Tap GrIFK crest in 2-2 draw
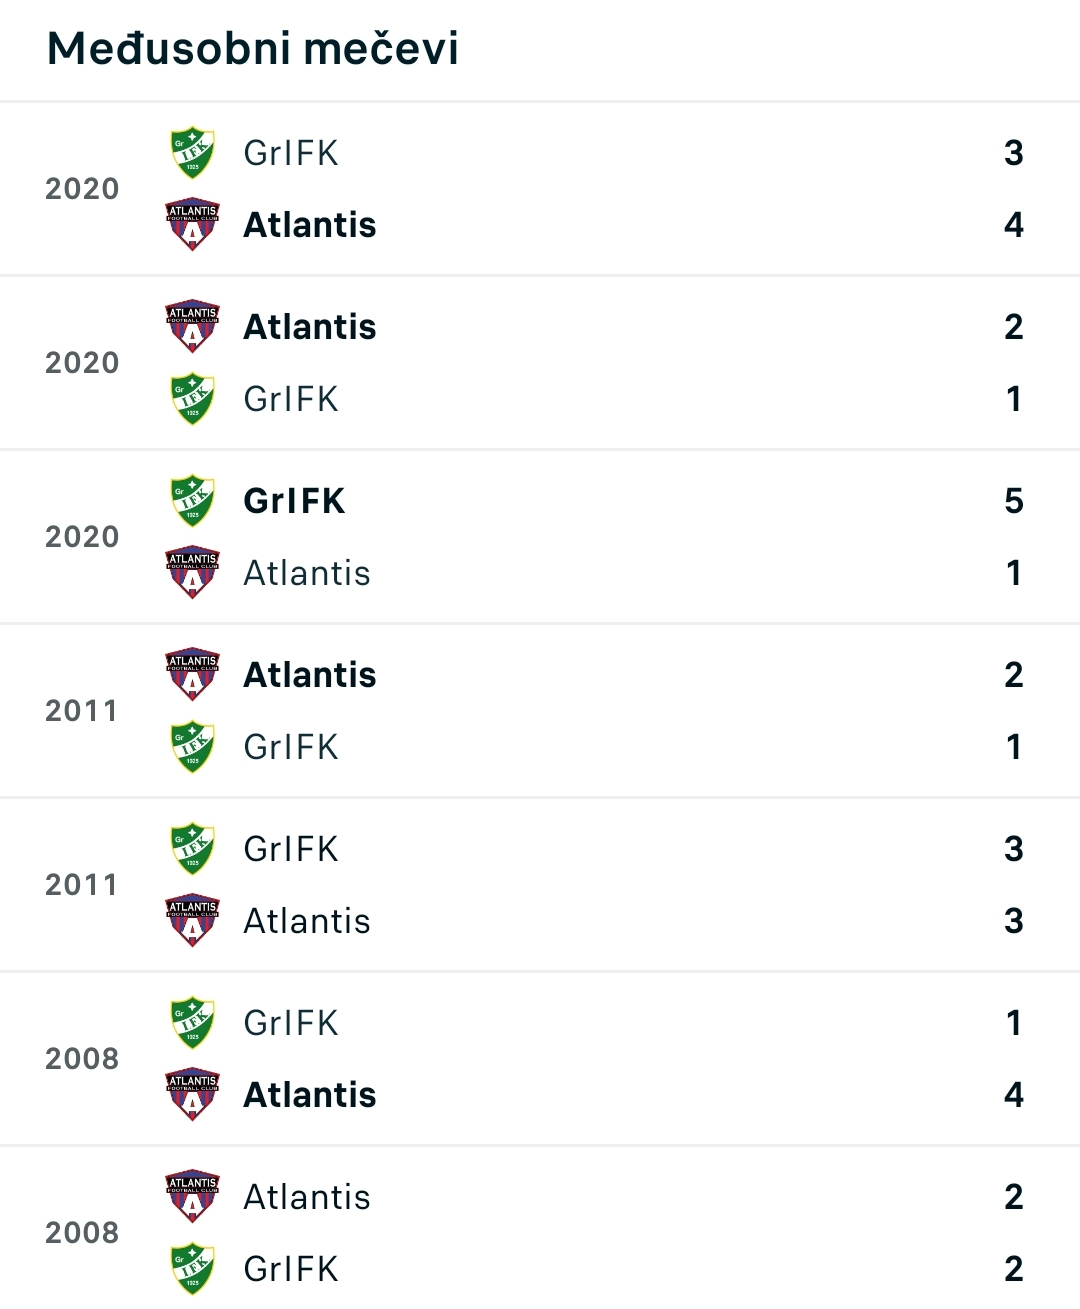1080x1309 pixels. click(192, 1269)
